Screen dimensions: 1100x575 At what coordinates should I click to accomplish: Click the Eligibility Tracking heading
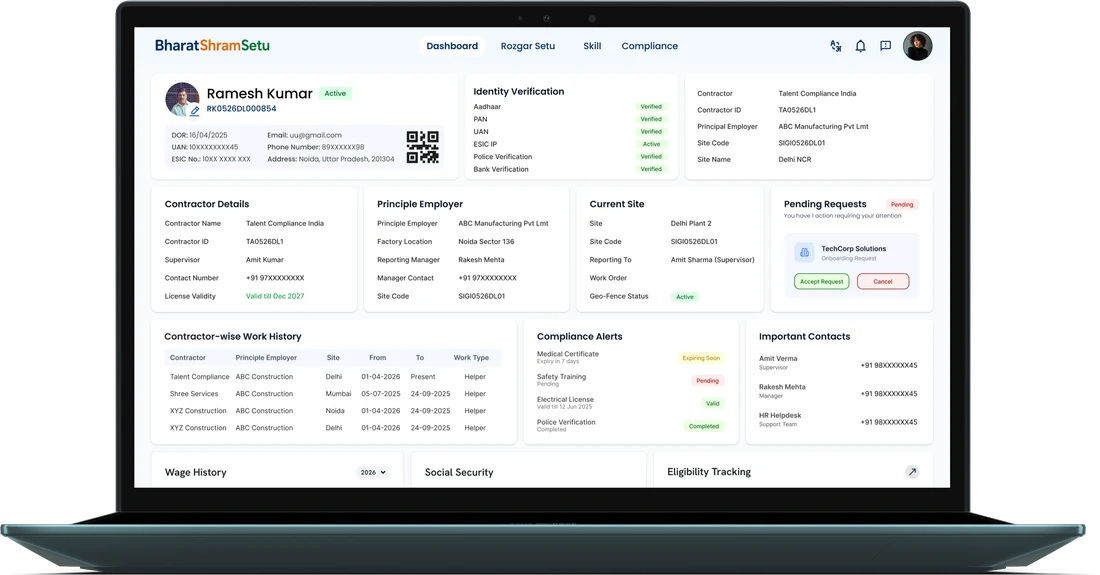(709, 472)
